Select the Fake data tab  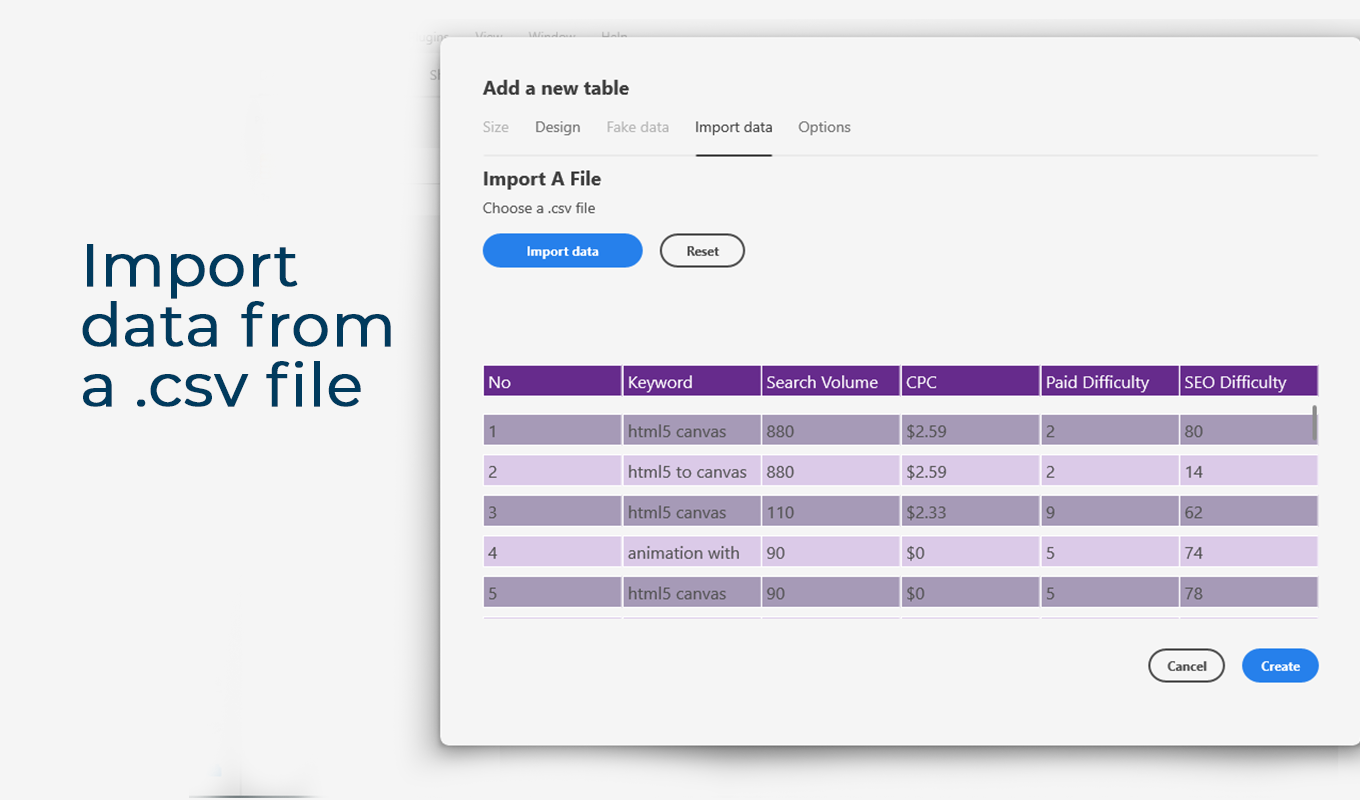pyautogui.click(x=637, y=127)
